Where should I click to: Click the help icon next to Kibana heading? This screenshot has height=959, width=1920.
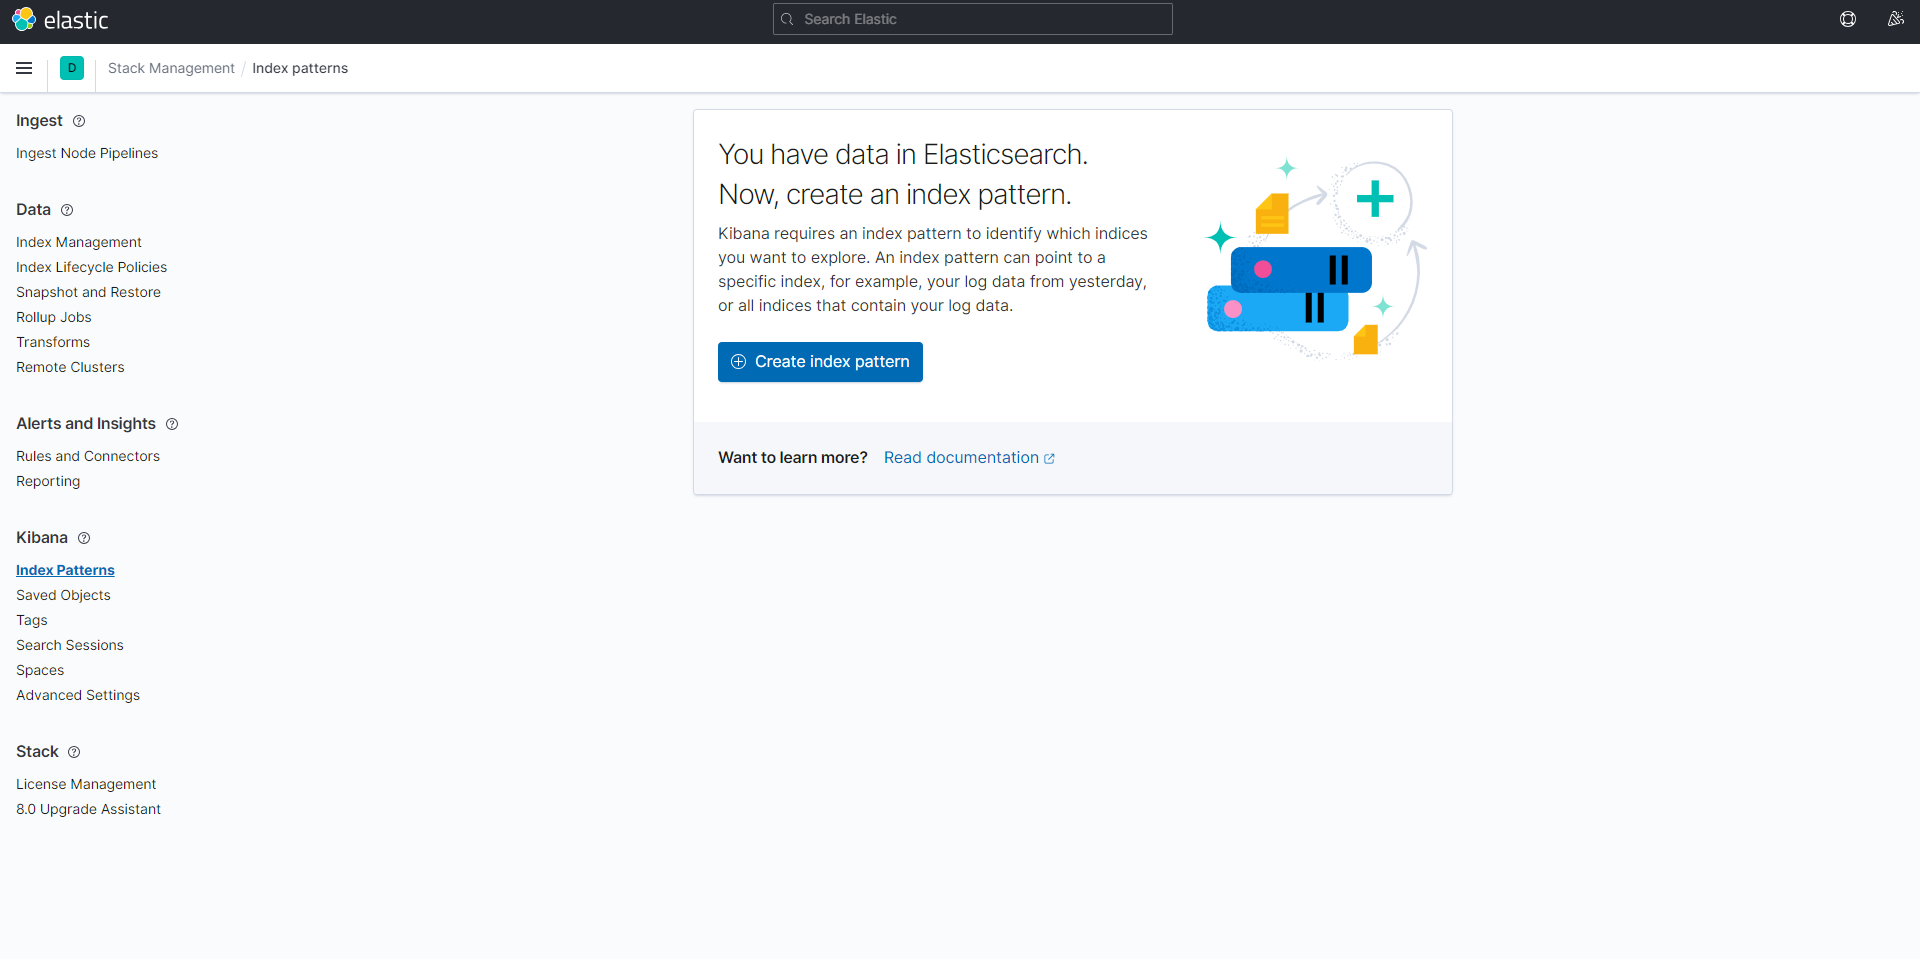point(84,538)
